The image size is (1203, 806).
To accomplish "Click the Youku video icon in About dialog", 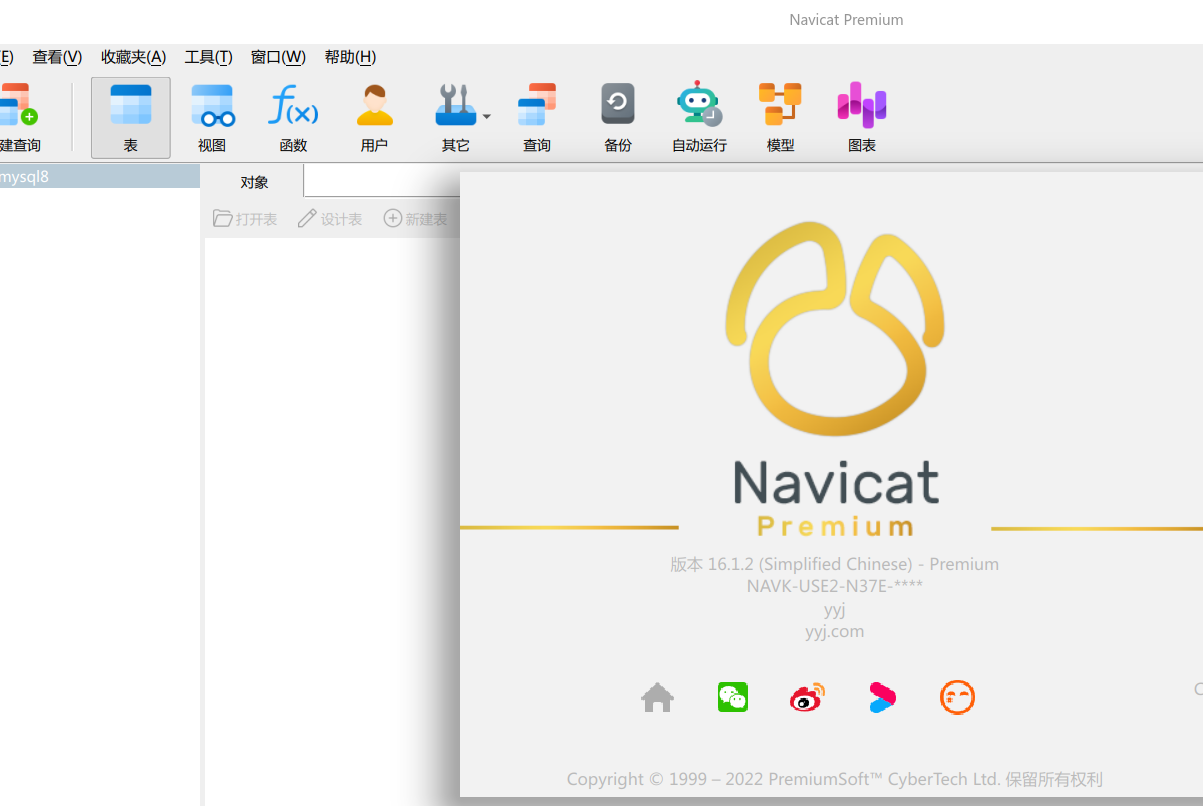I will click(x=882, y=697).
